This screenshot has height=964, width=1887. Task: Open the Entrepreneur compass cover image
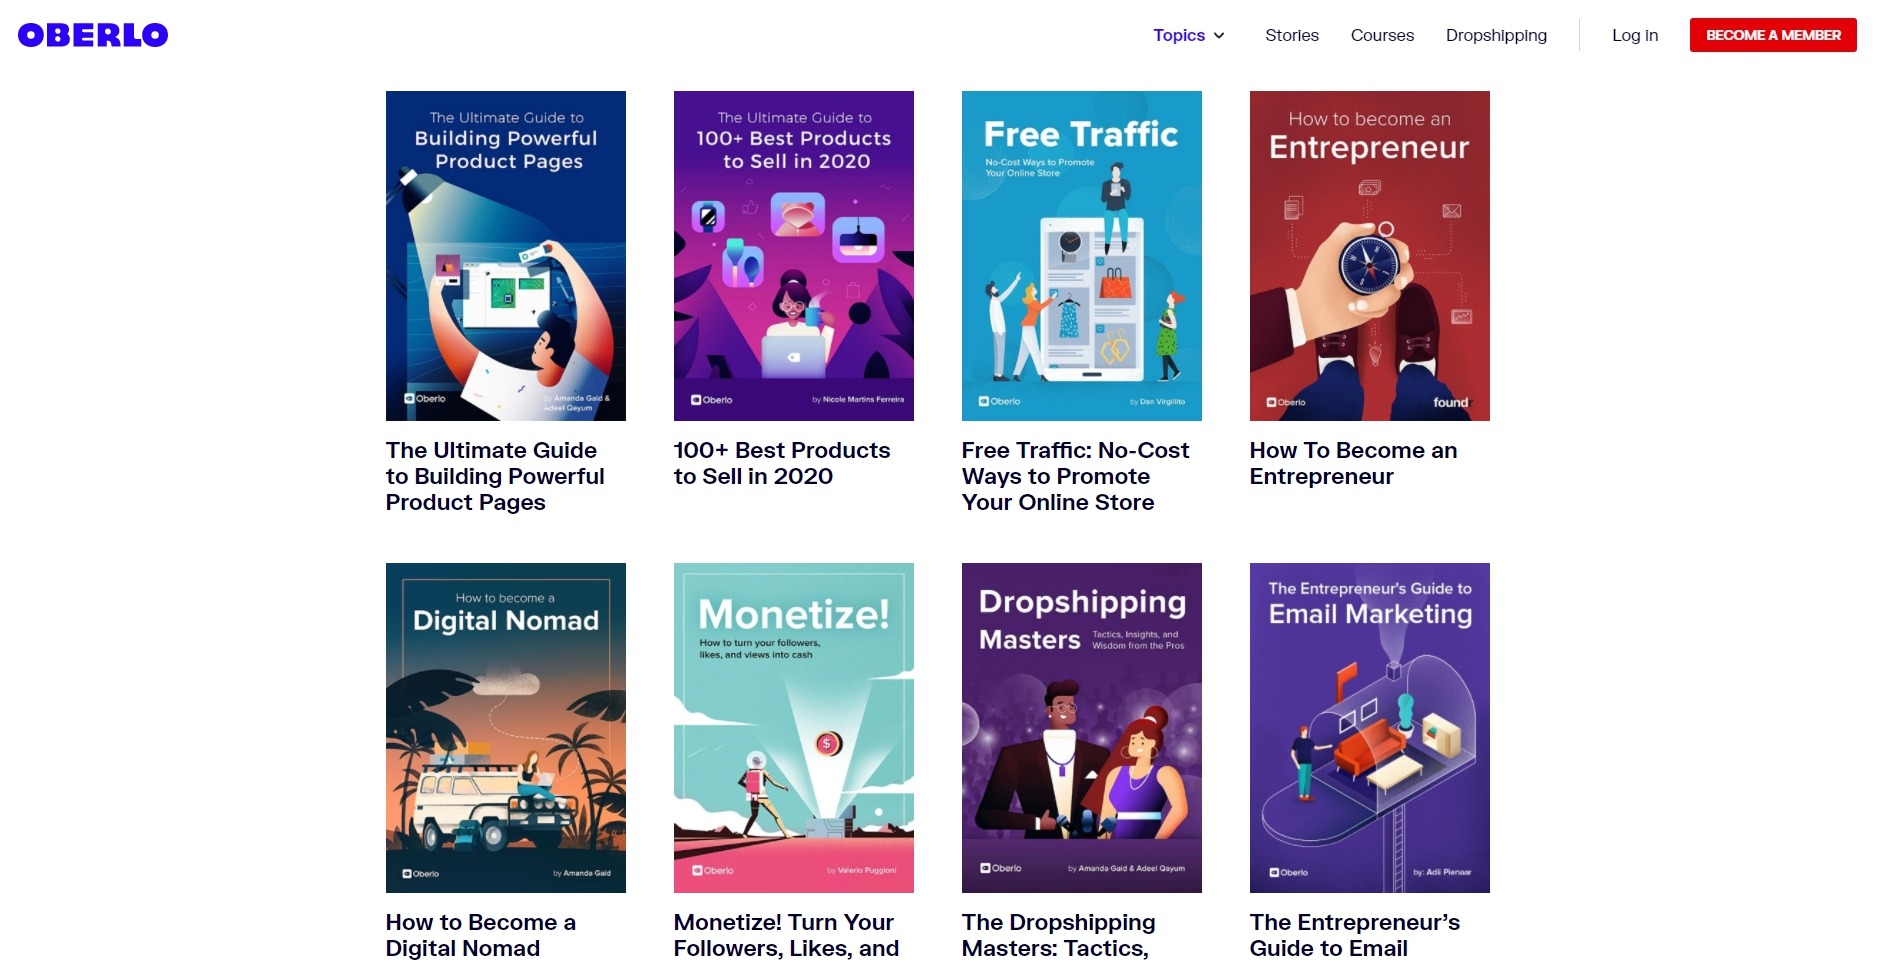coord(1370,256)
